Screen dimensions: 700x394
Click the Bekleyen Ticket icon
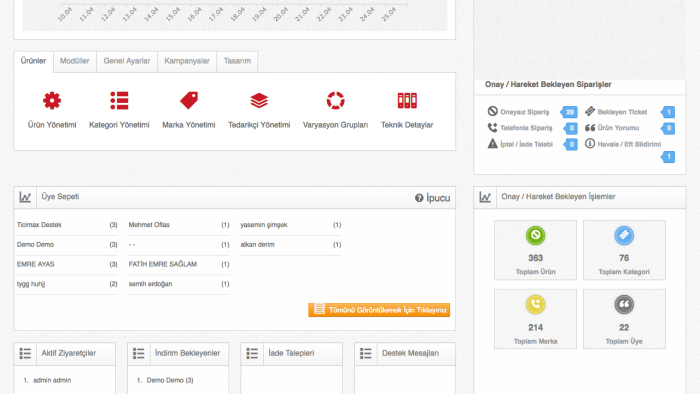(590, 111)
